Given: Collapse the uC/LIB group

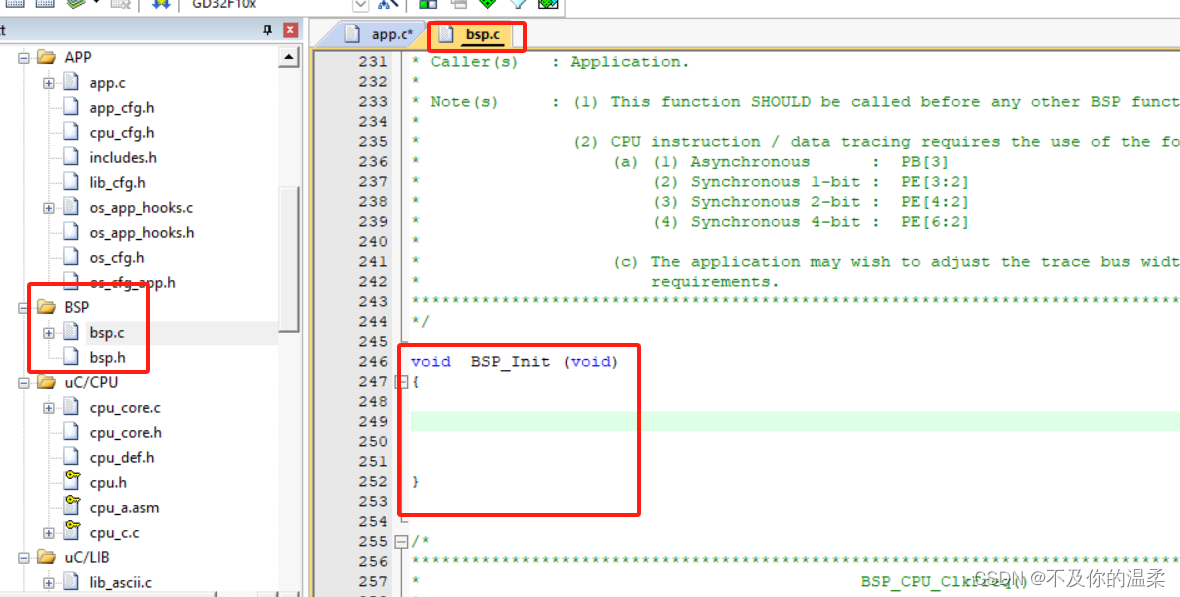Looking at the screenshot, I should (24, 558).
